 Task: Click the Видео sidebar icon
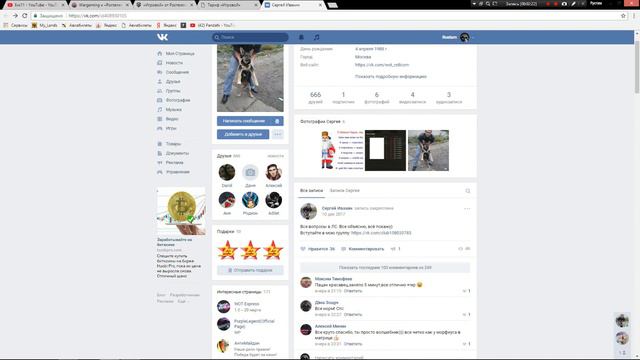click(x=160, y=119)
